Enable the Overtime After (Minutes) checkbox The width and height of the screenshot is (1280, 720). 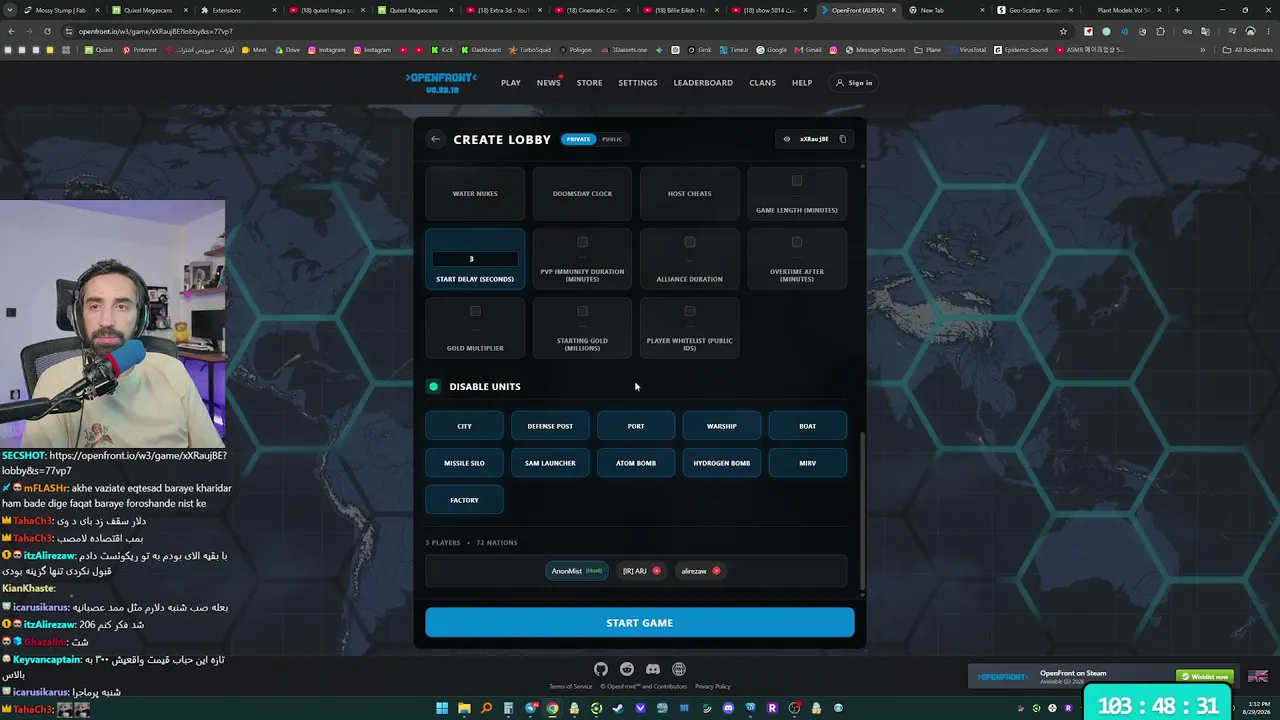coord(797,242)
